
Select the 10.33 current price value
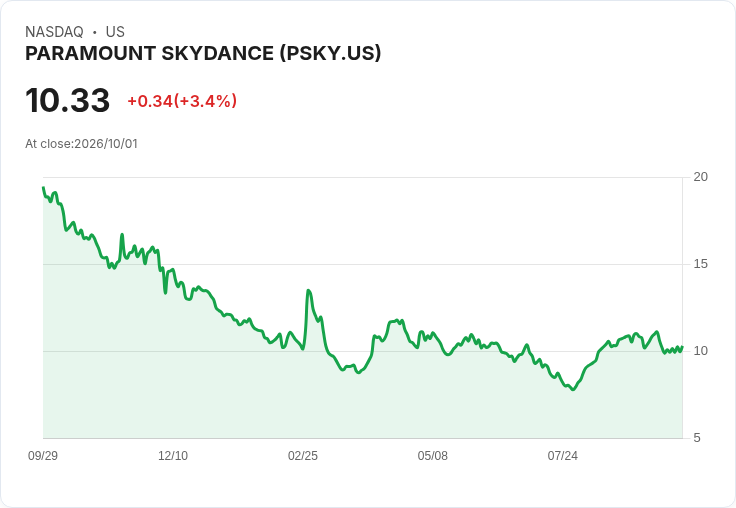tap(68, 100)
